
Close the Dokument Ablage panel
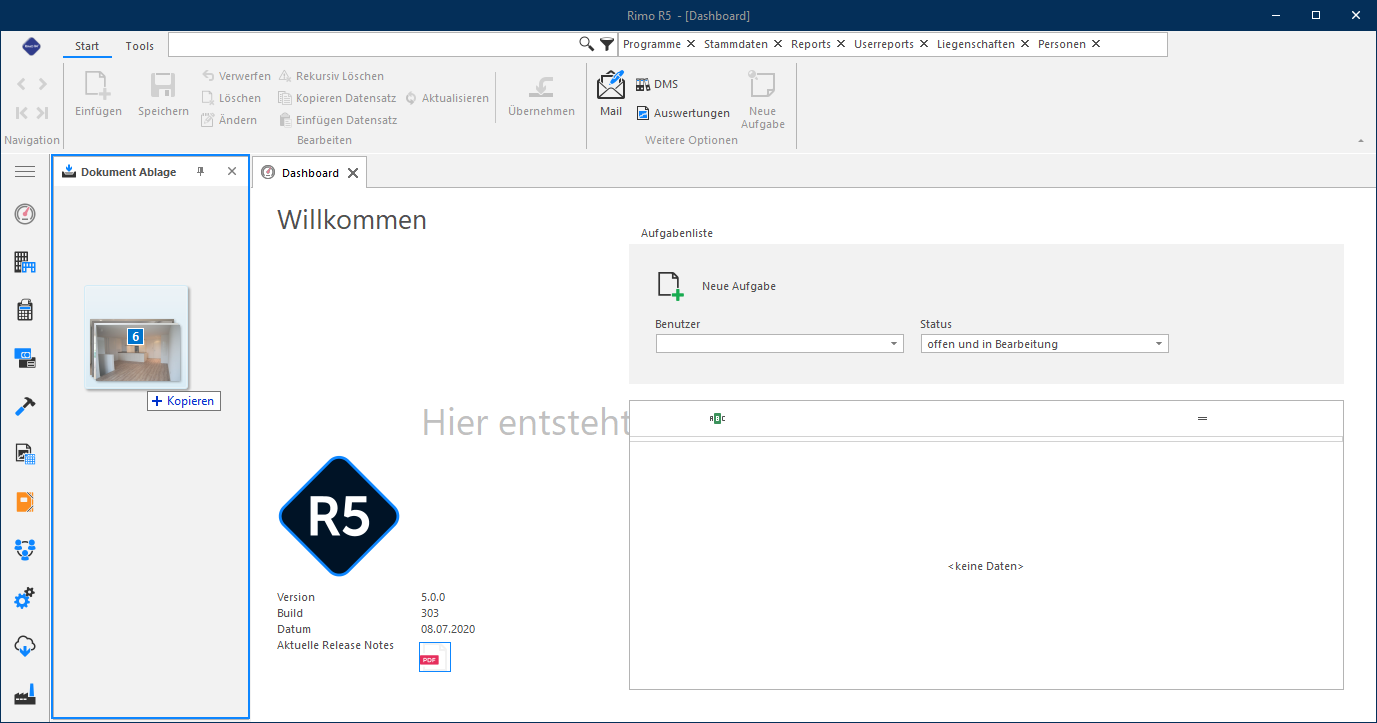232,172
